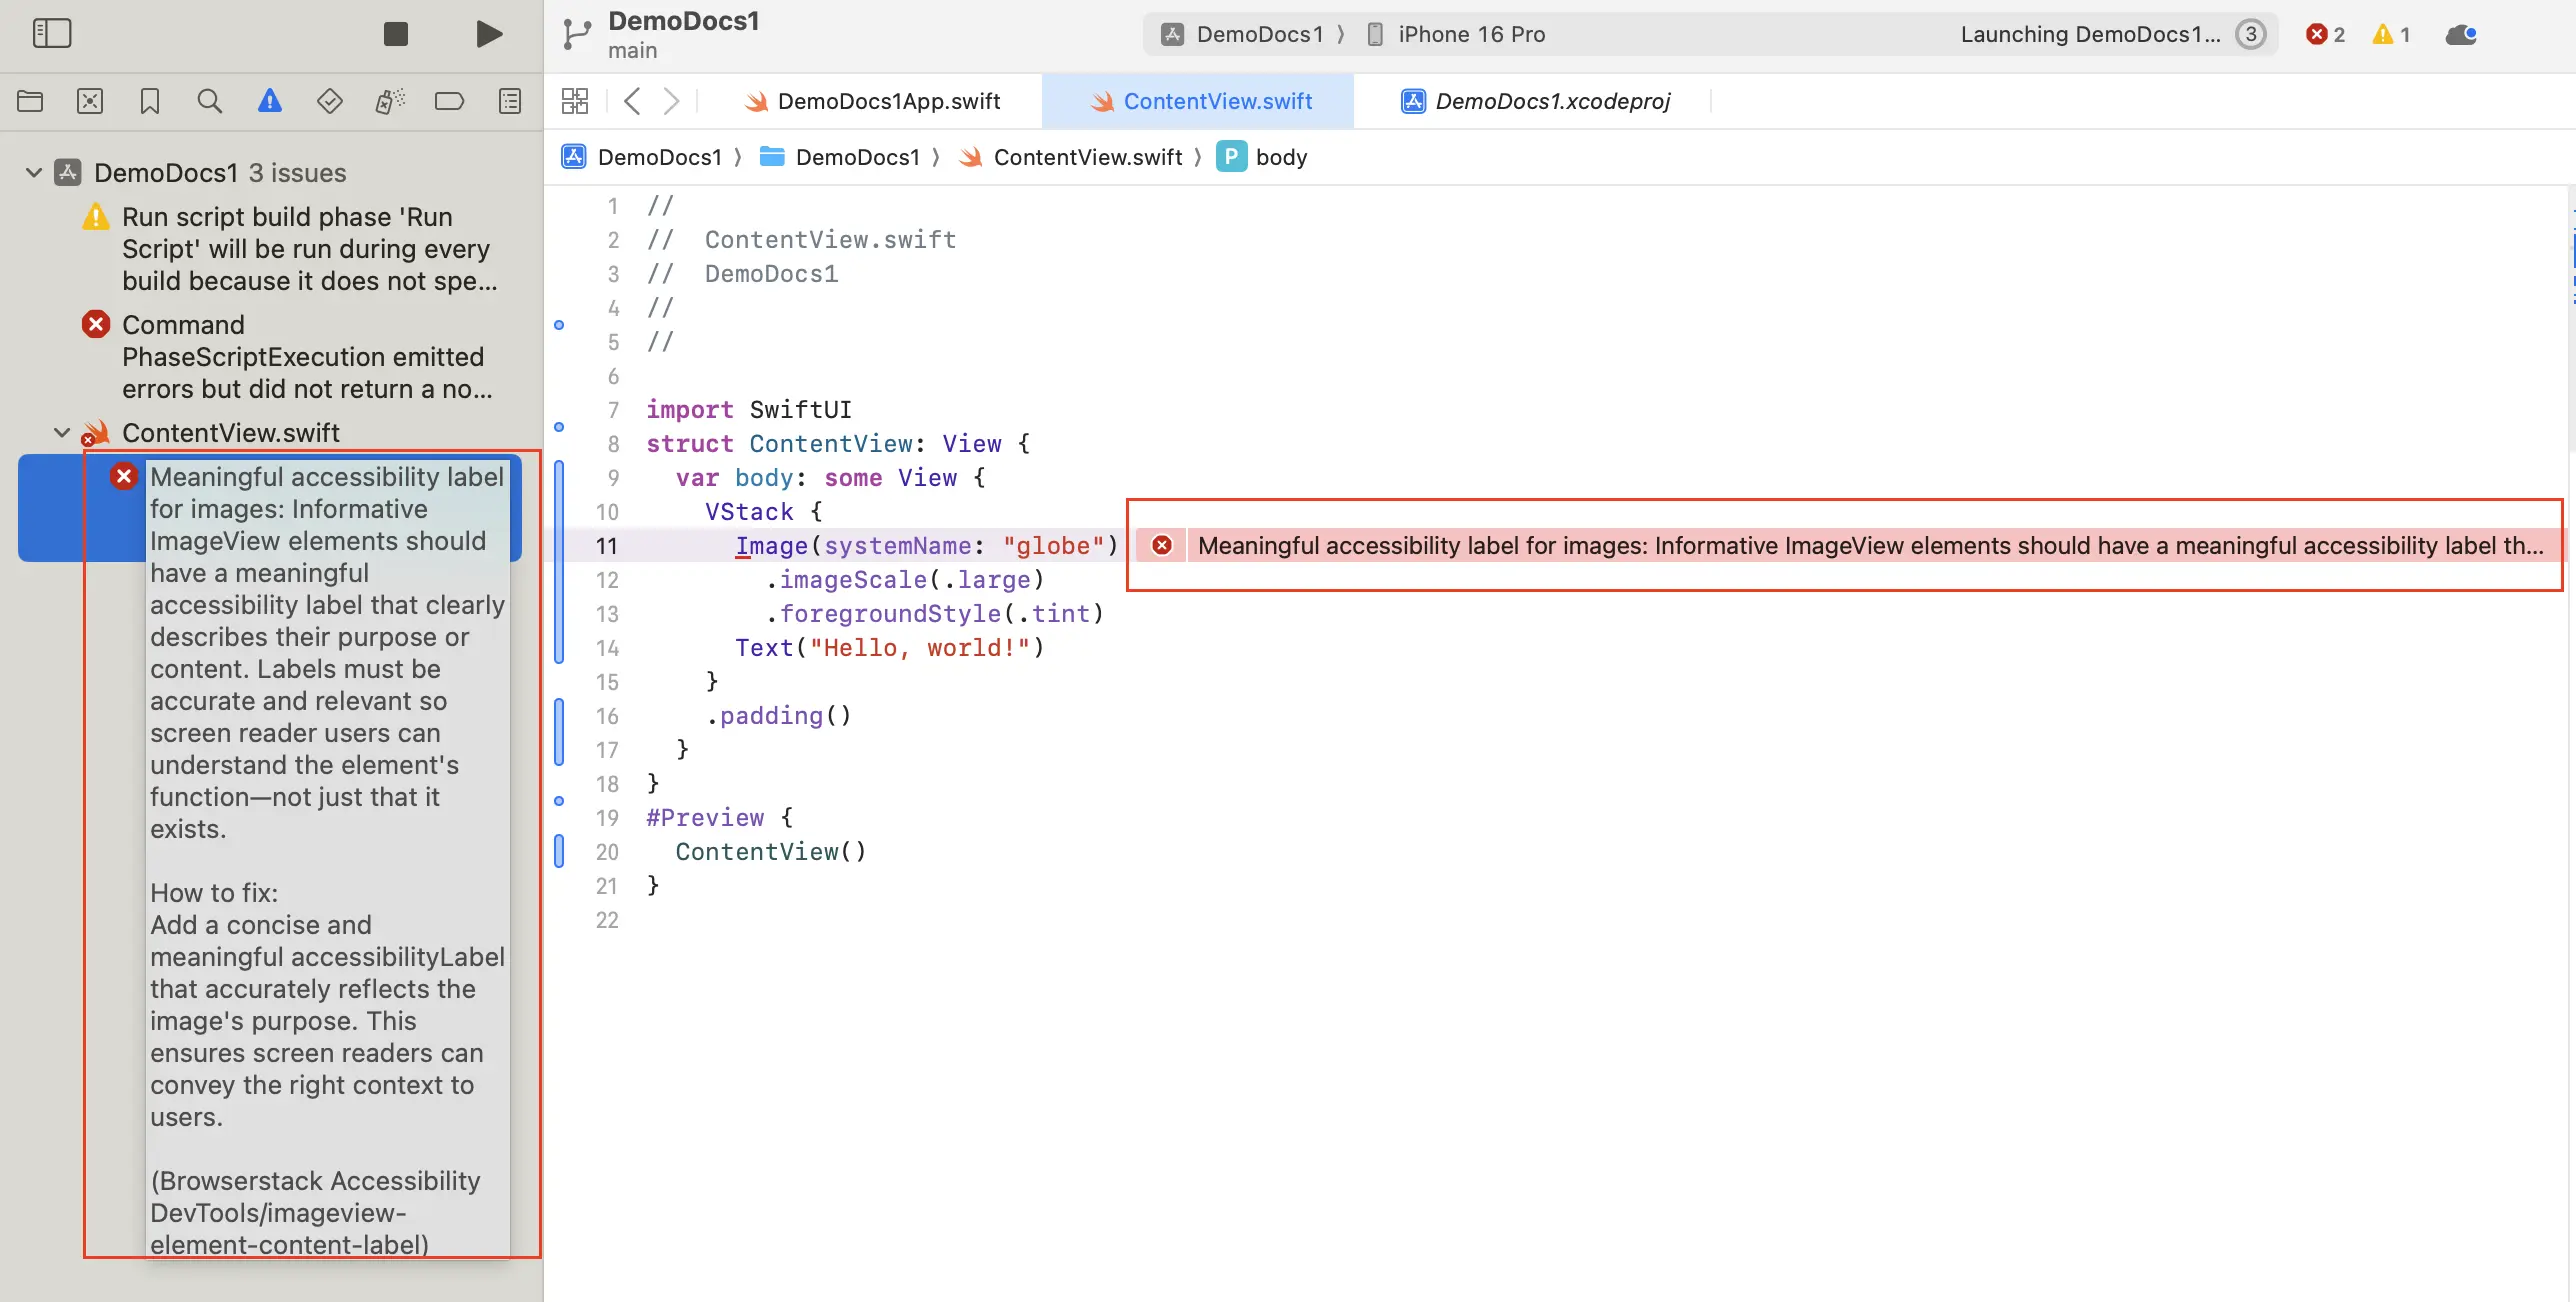This screenshot has height=1302, width=2576.
Task: Show the two build errors
Action: [2325, 34]
